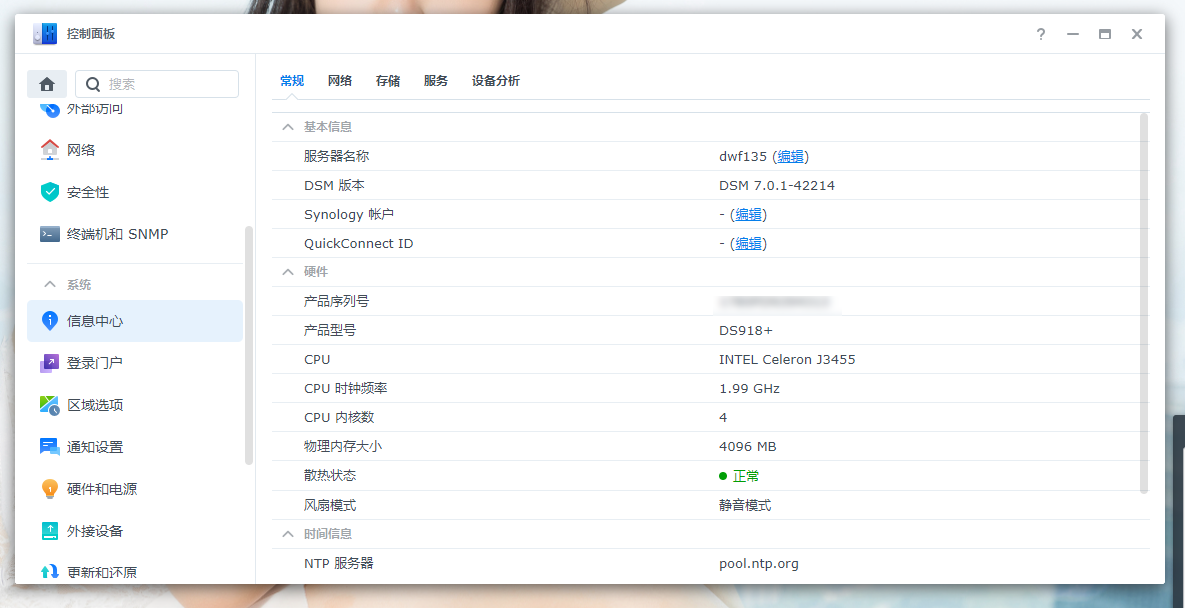This screenshot has height=608, width=1185.
Task: Switch to the 服务 tab
Action: [x=436, y=81]
